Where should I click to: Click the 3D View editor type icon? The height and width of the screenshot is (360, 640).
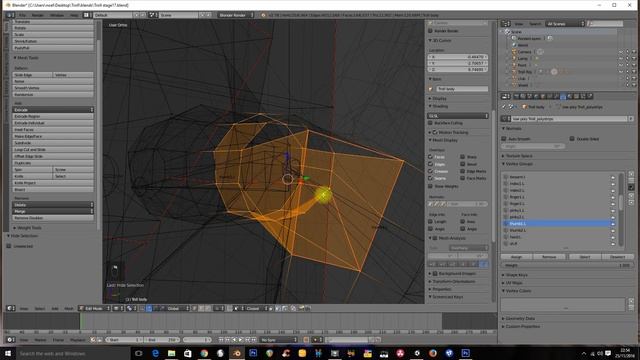(x=11, y=308)
